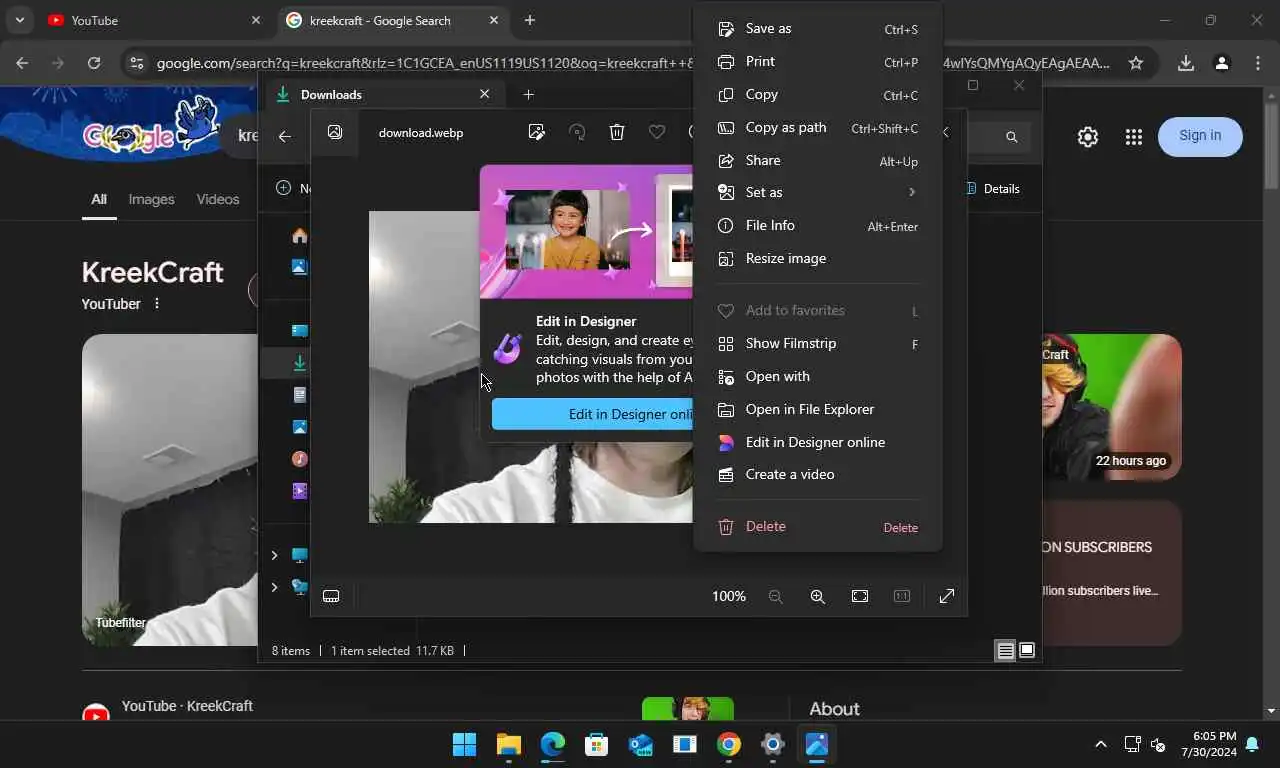This screenshot has width=1280, height=768.
Task: Expand Network node in File Explorer sidebar
Action: coord(274,587)
